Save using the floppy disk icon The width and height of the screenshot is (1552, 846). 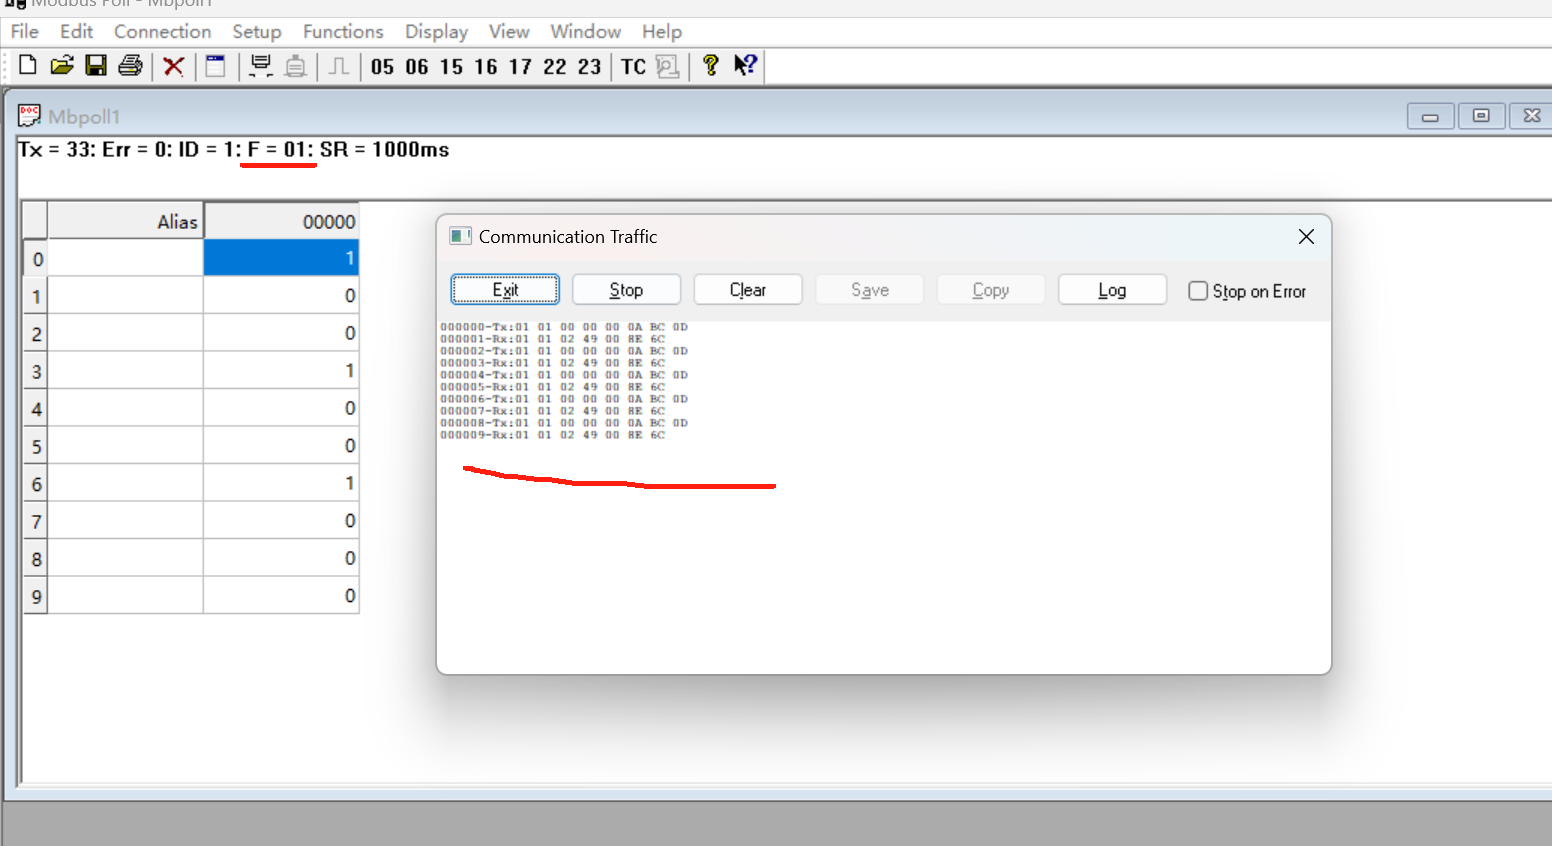click(96, 66)
